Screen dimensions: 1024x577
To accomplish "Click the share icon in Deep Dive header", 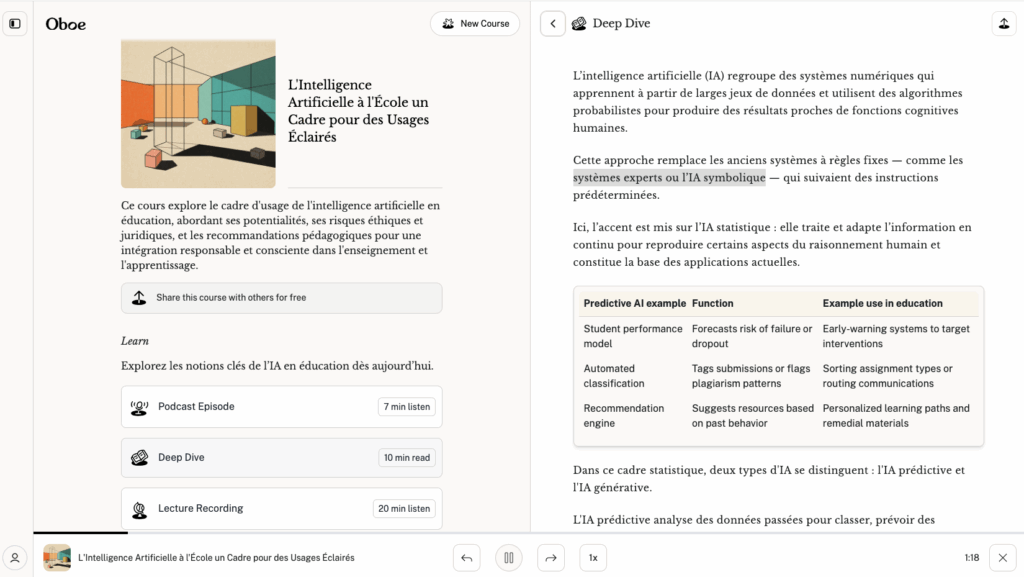I will 1003,24.
